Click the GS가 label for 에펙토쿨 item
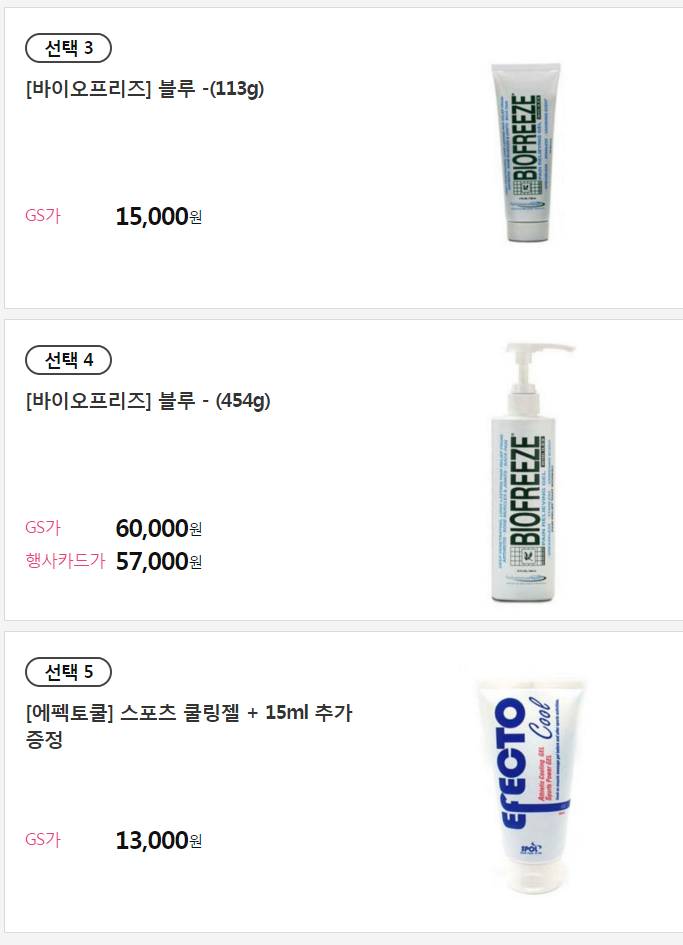The height and width of the screenshot is (945, 683). (43, 840)
